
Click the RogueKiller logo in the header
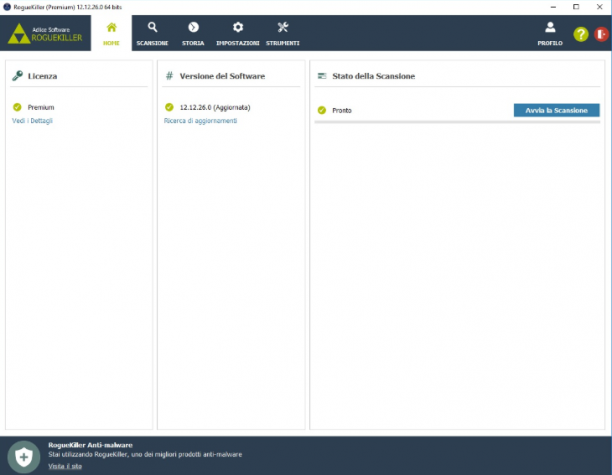tap(45, 34)
